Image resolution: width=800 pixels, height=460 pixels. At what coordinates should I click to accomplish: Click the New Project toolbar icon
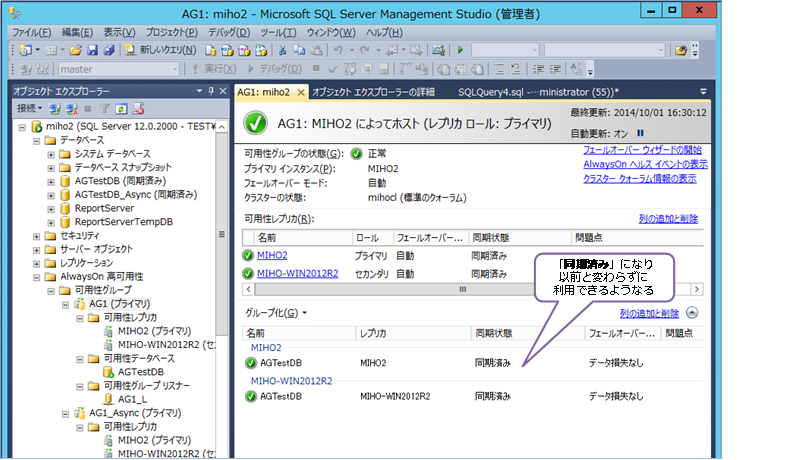[26, 50]
